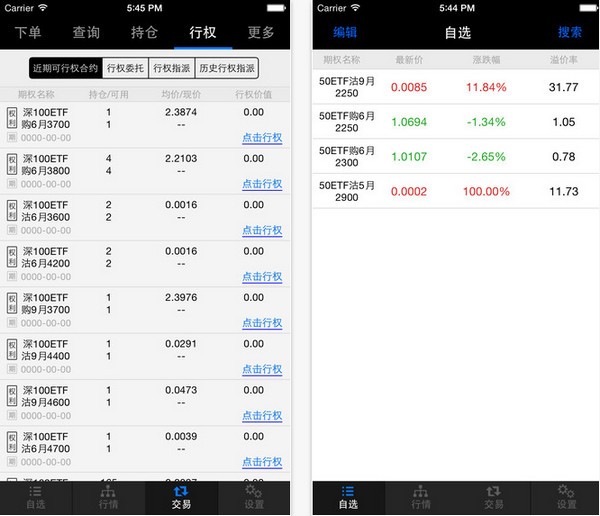Tap 权利 icon of 深100ETF沽6月3600
The image size is (600, 516).
coord(12,211)
